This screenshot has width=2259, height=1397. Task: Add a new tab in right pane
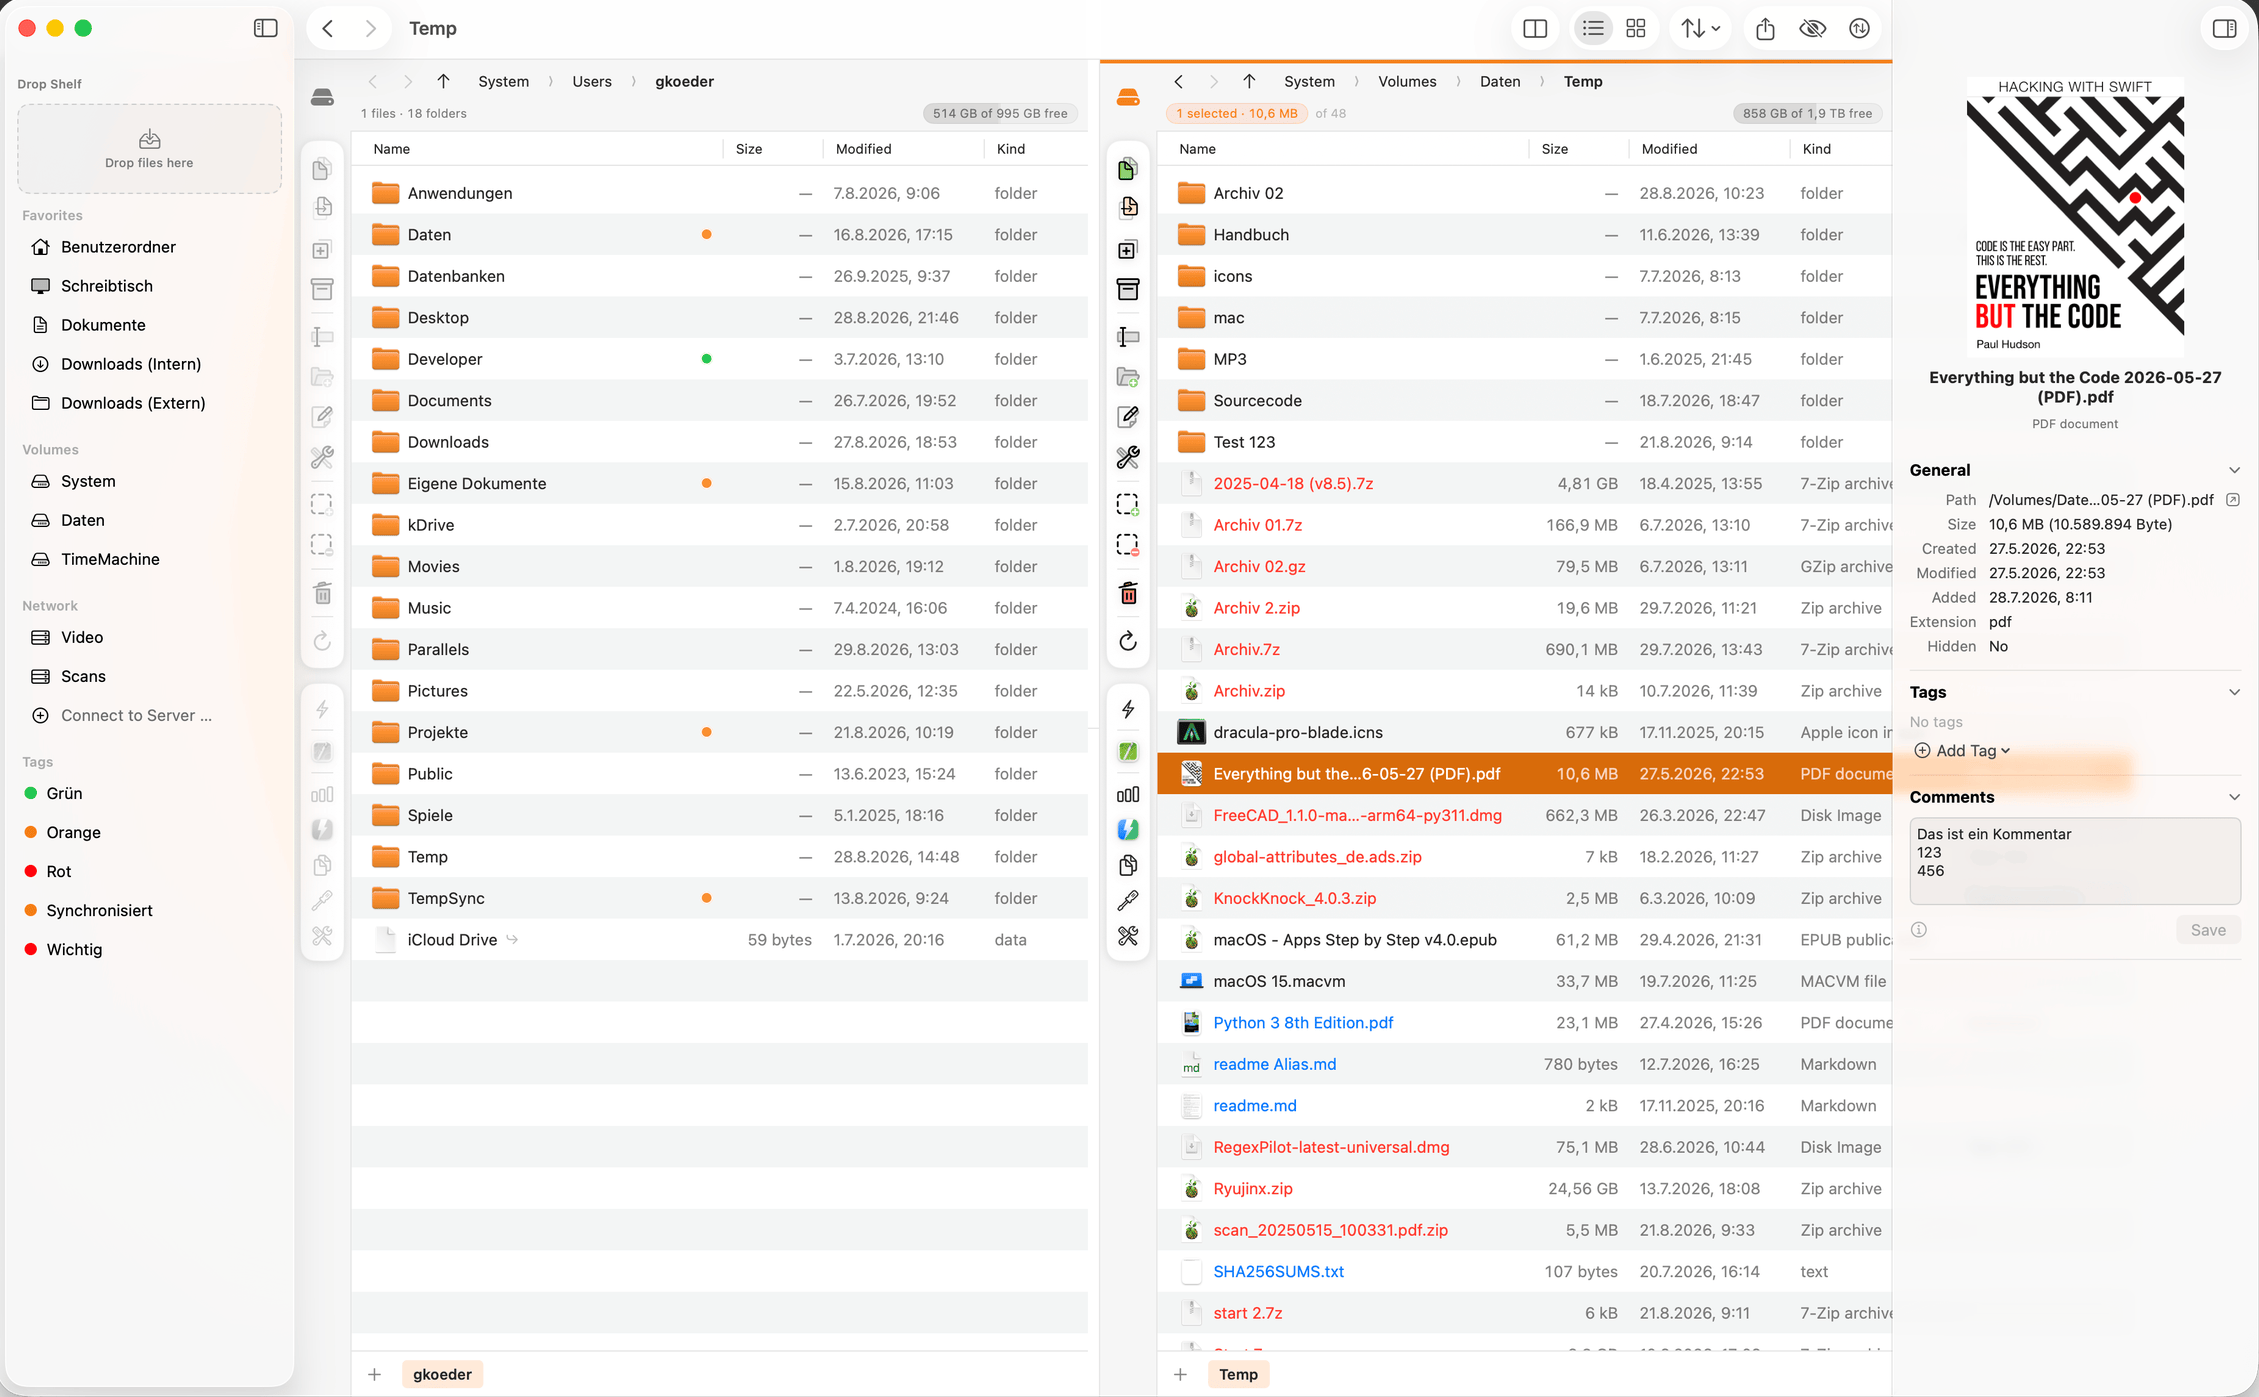[x=1180, y=1374]
